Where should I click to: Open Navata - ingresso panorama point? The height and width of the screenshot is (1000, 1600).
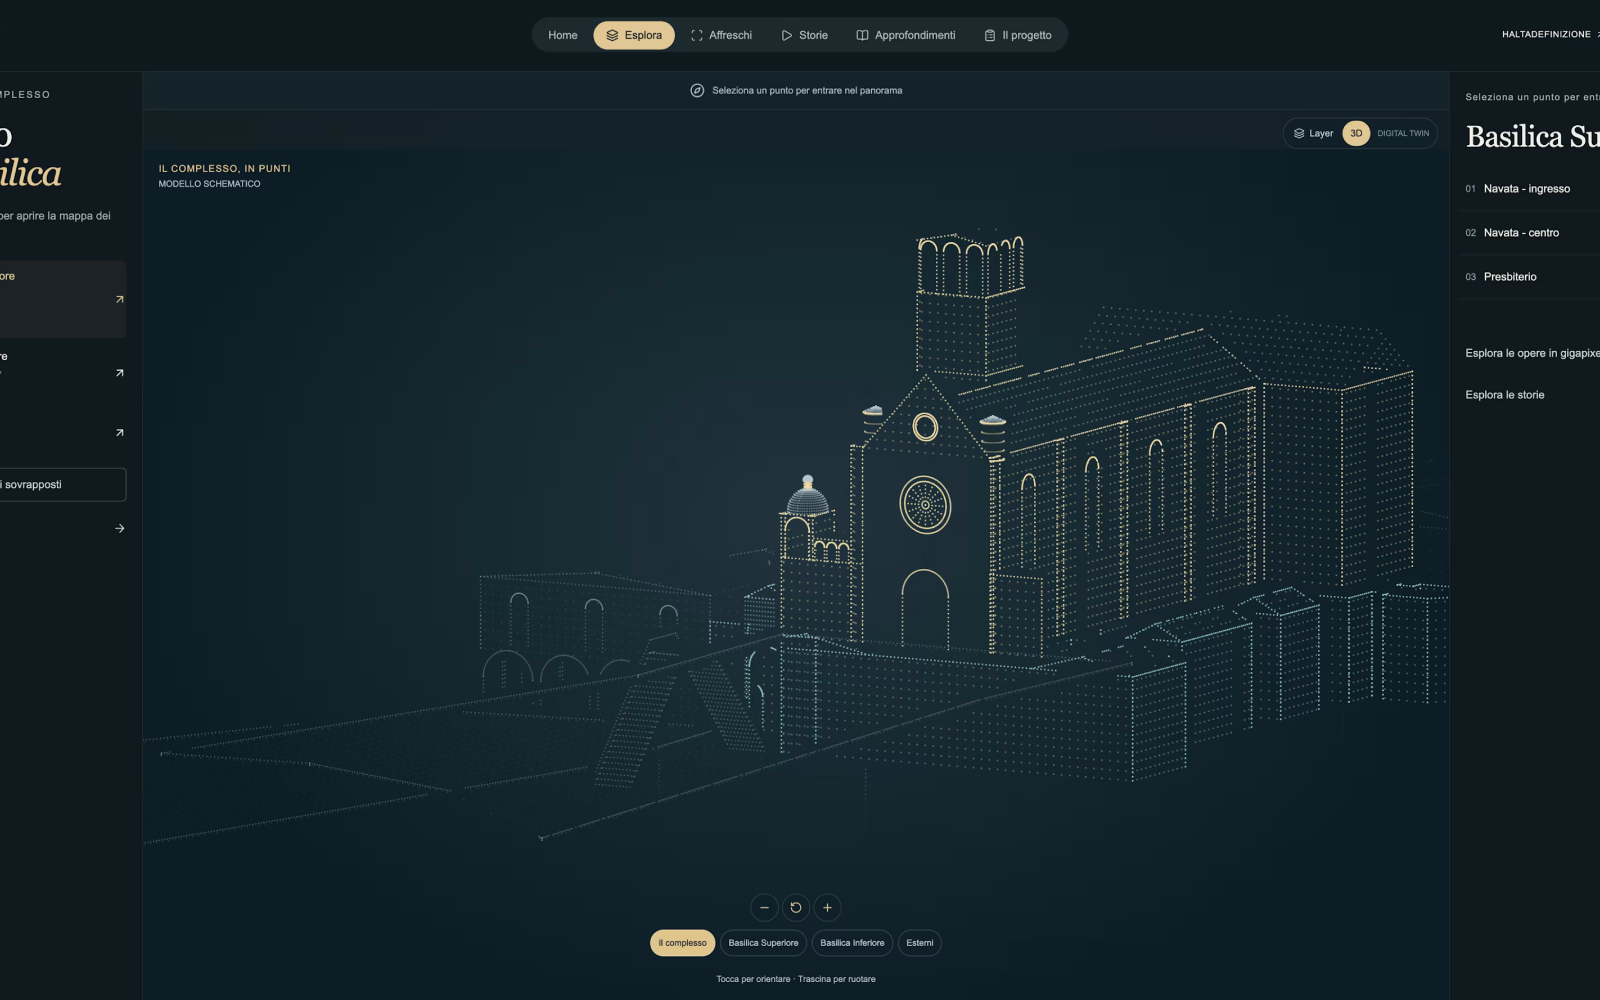coord(1530,189)
